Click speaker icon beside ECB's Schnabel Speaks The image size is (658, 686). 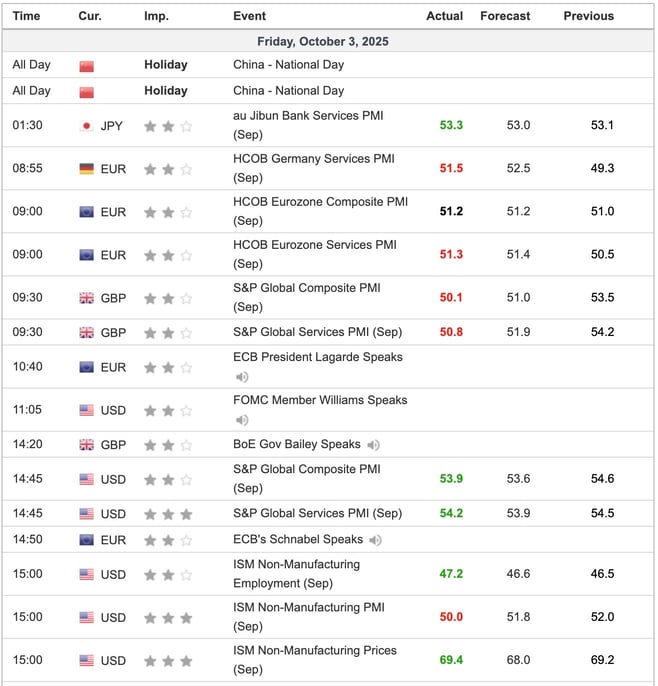click(x=375, y=540)
